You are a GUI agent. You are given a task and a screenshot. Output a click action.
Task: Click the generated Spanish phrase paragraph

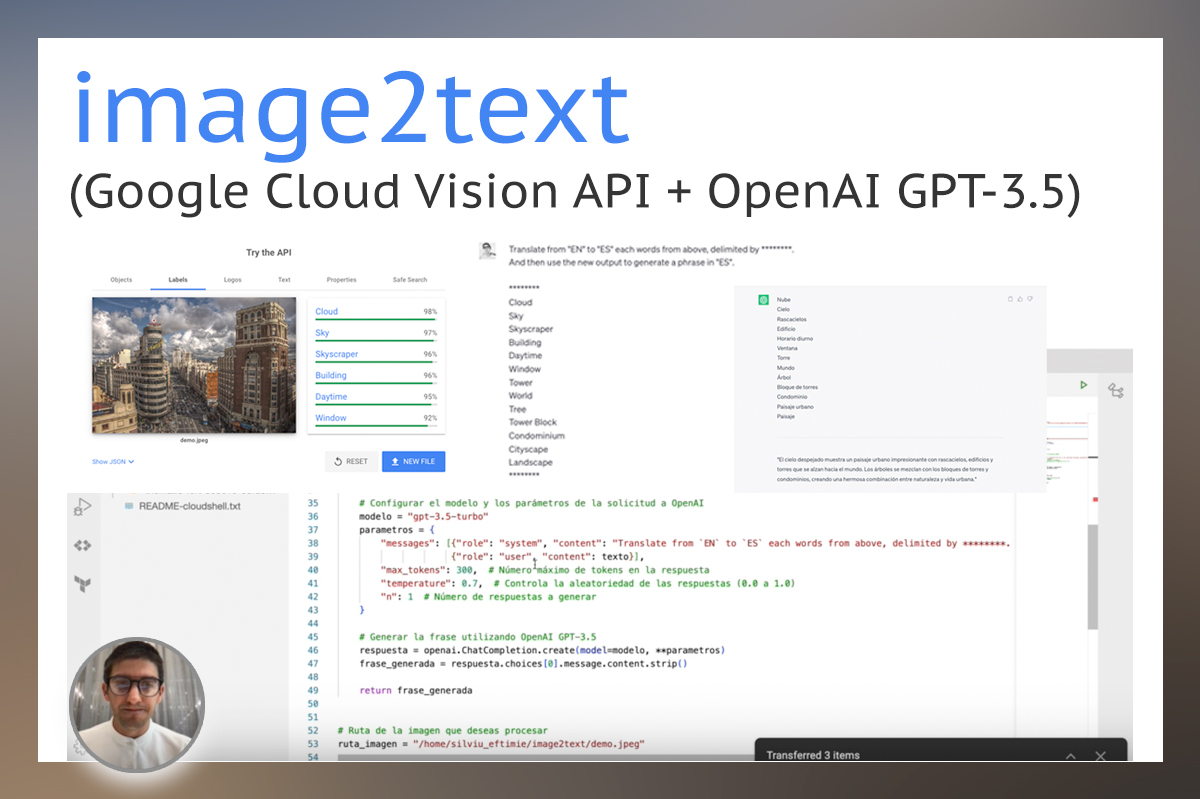tap(883, 470)
